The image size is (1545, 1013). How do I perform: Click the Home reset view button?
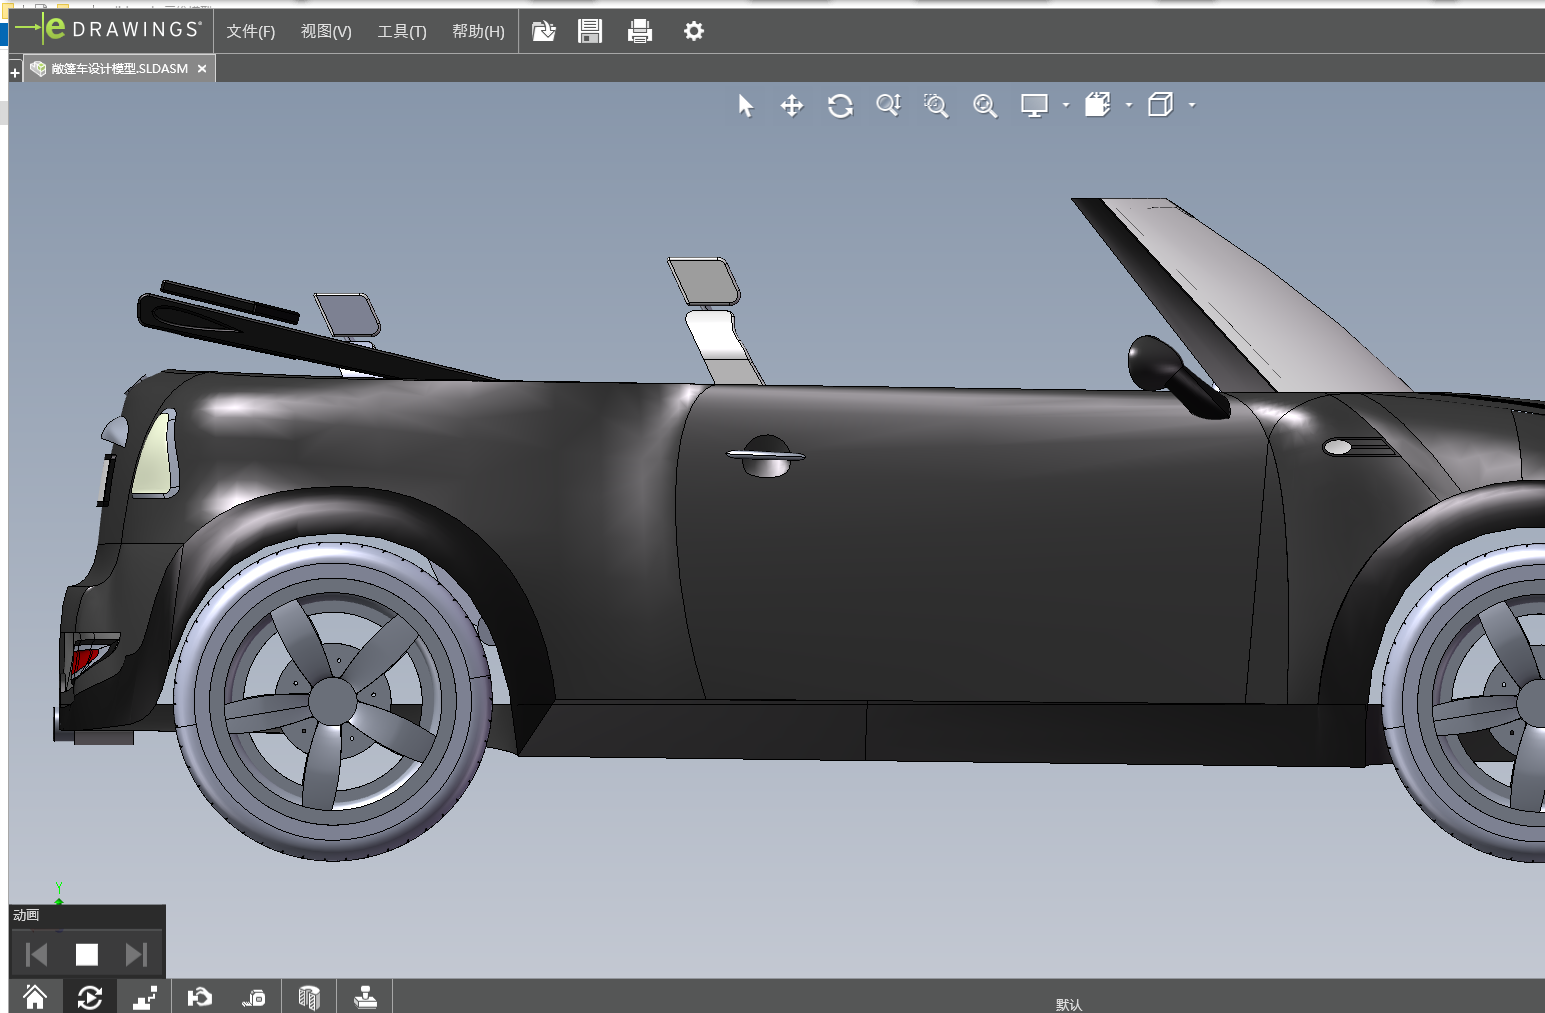point(35,997)
